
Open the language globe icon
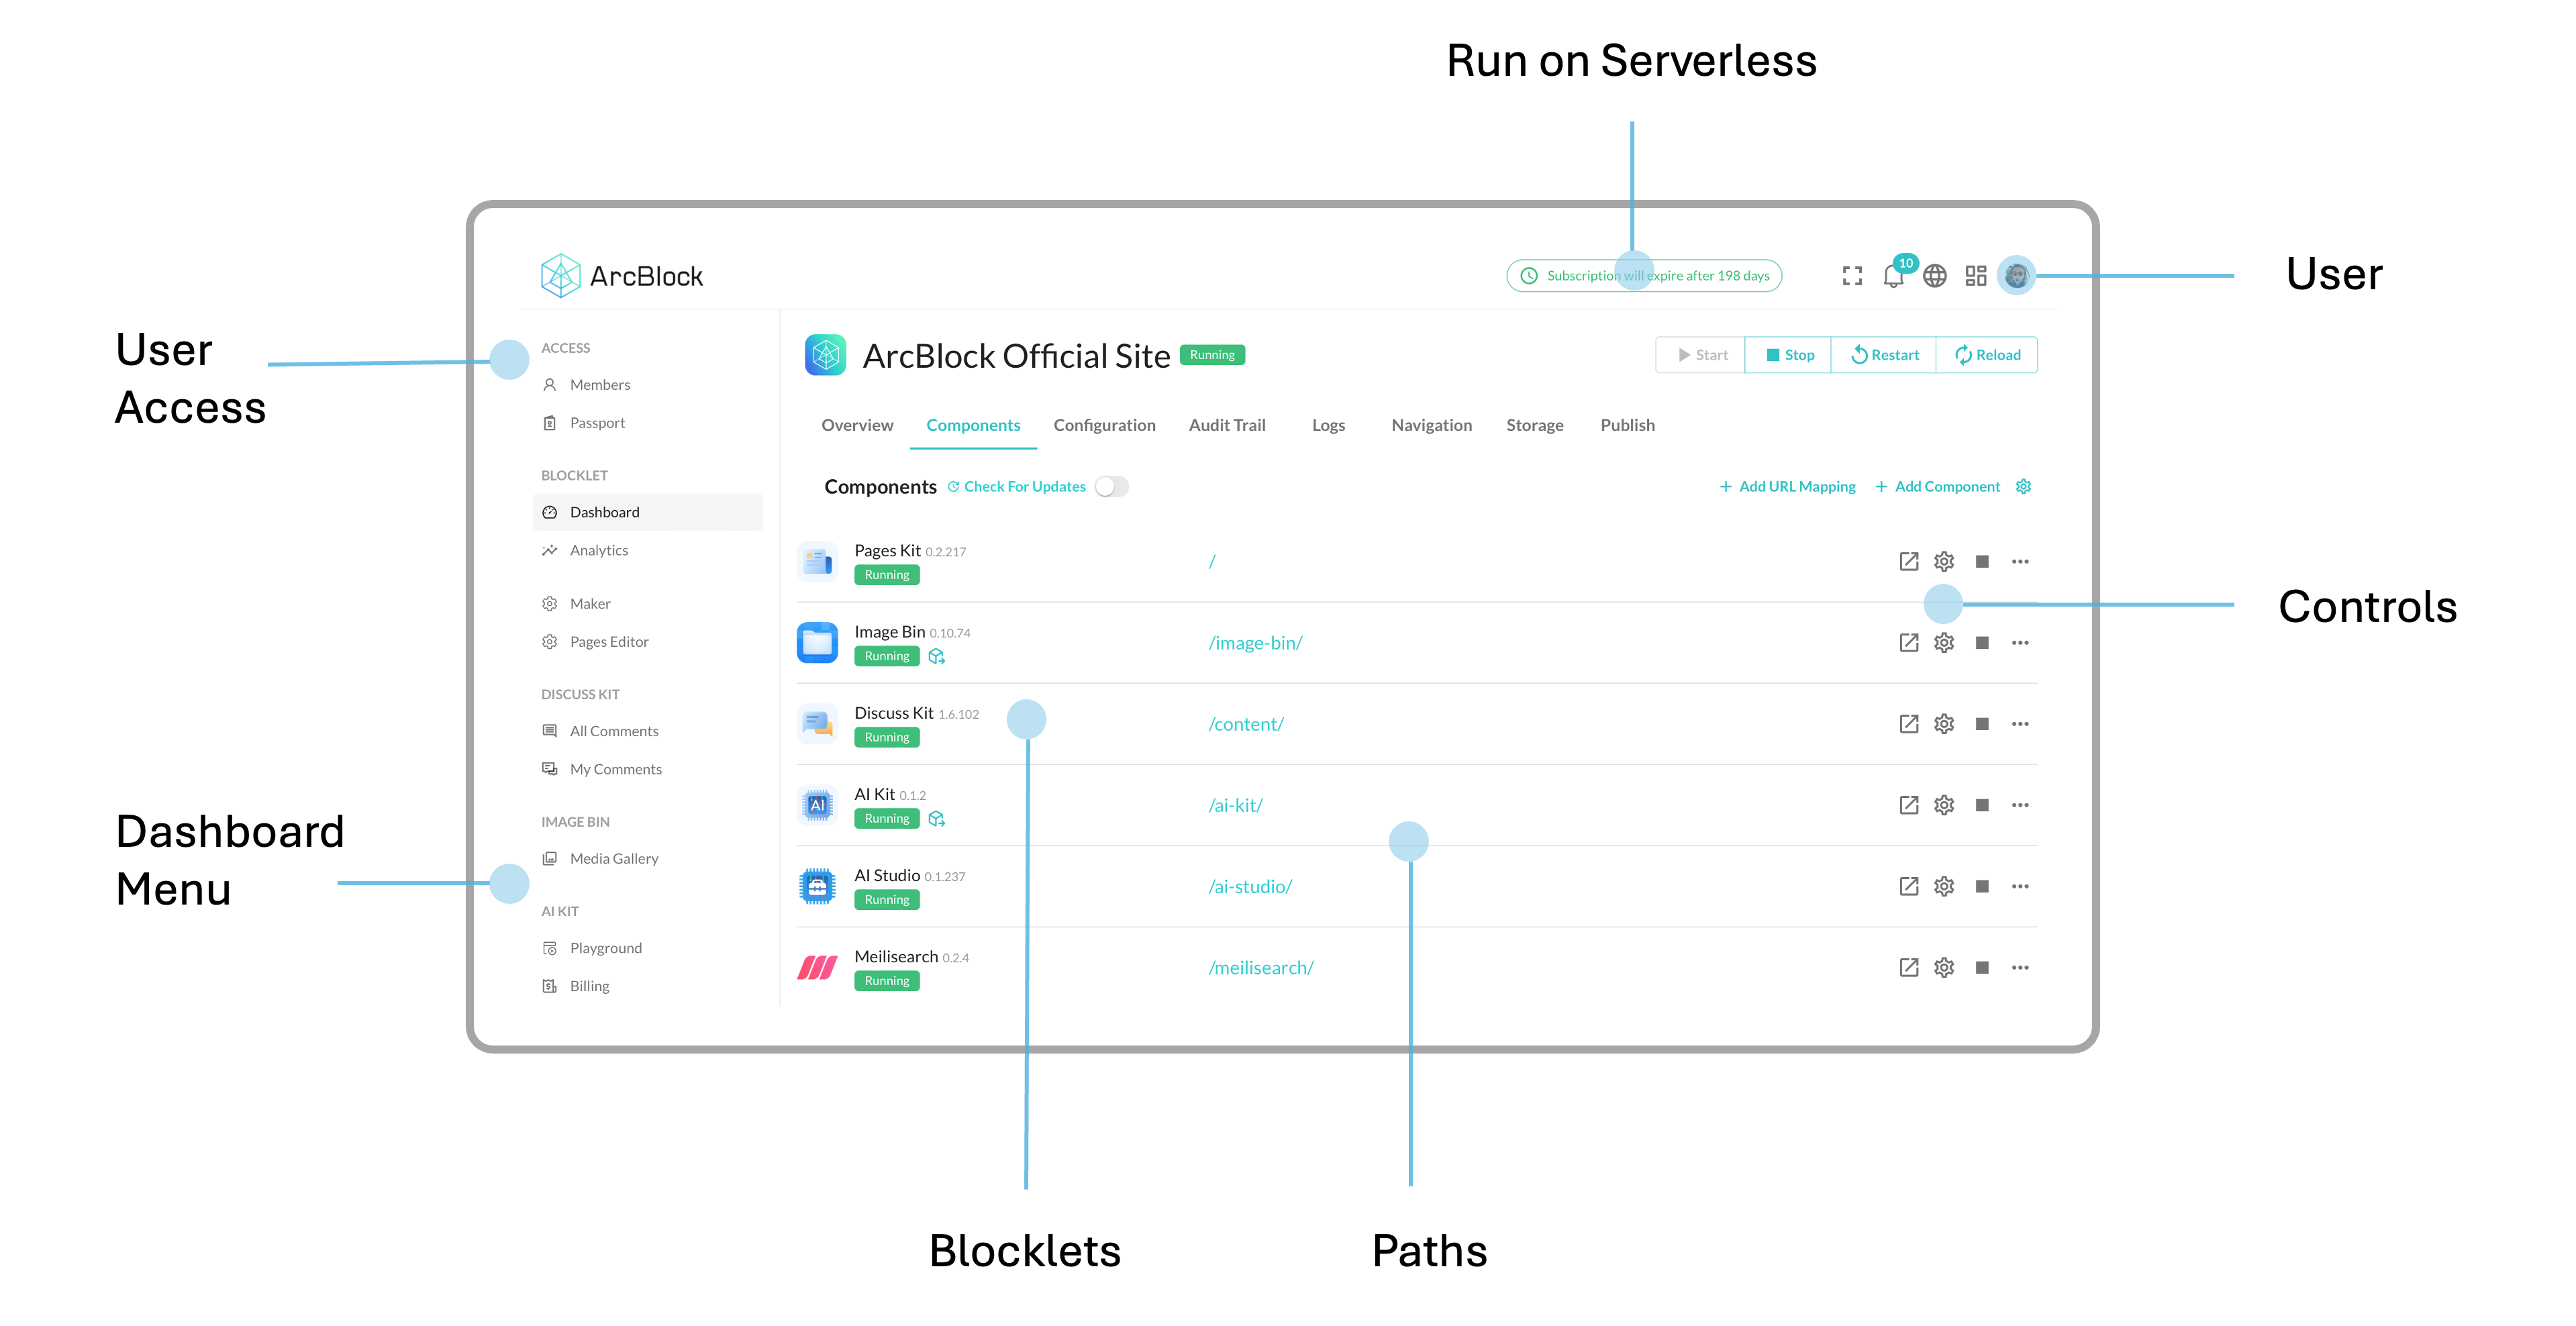point(1935,276)
